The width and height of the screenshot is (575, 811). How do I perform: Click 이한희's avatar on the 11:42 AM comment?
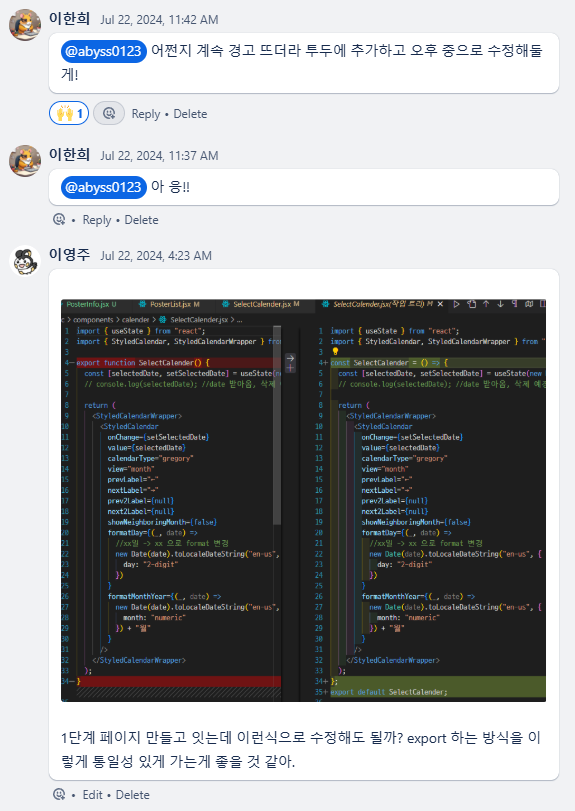tap(25, 24)
